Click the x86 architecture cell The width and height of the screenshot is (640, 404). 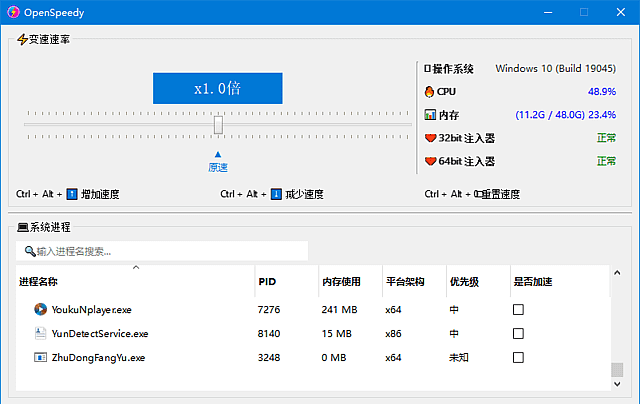coord(393,334)
